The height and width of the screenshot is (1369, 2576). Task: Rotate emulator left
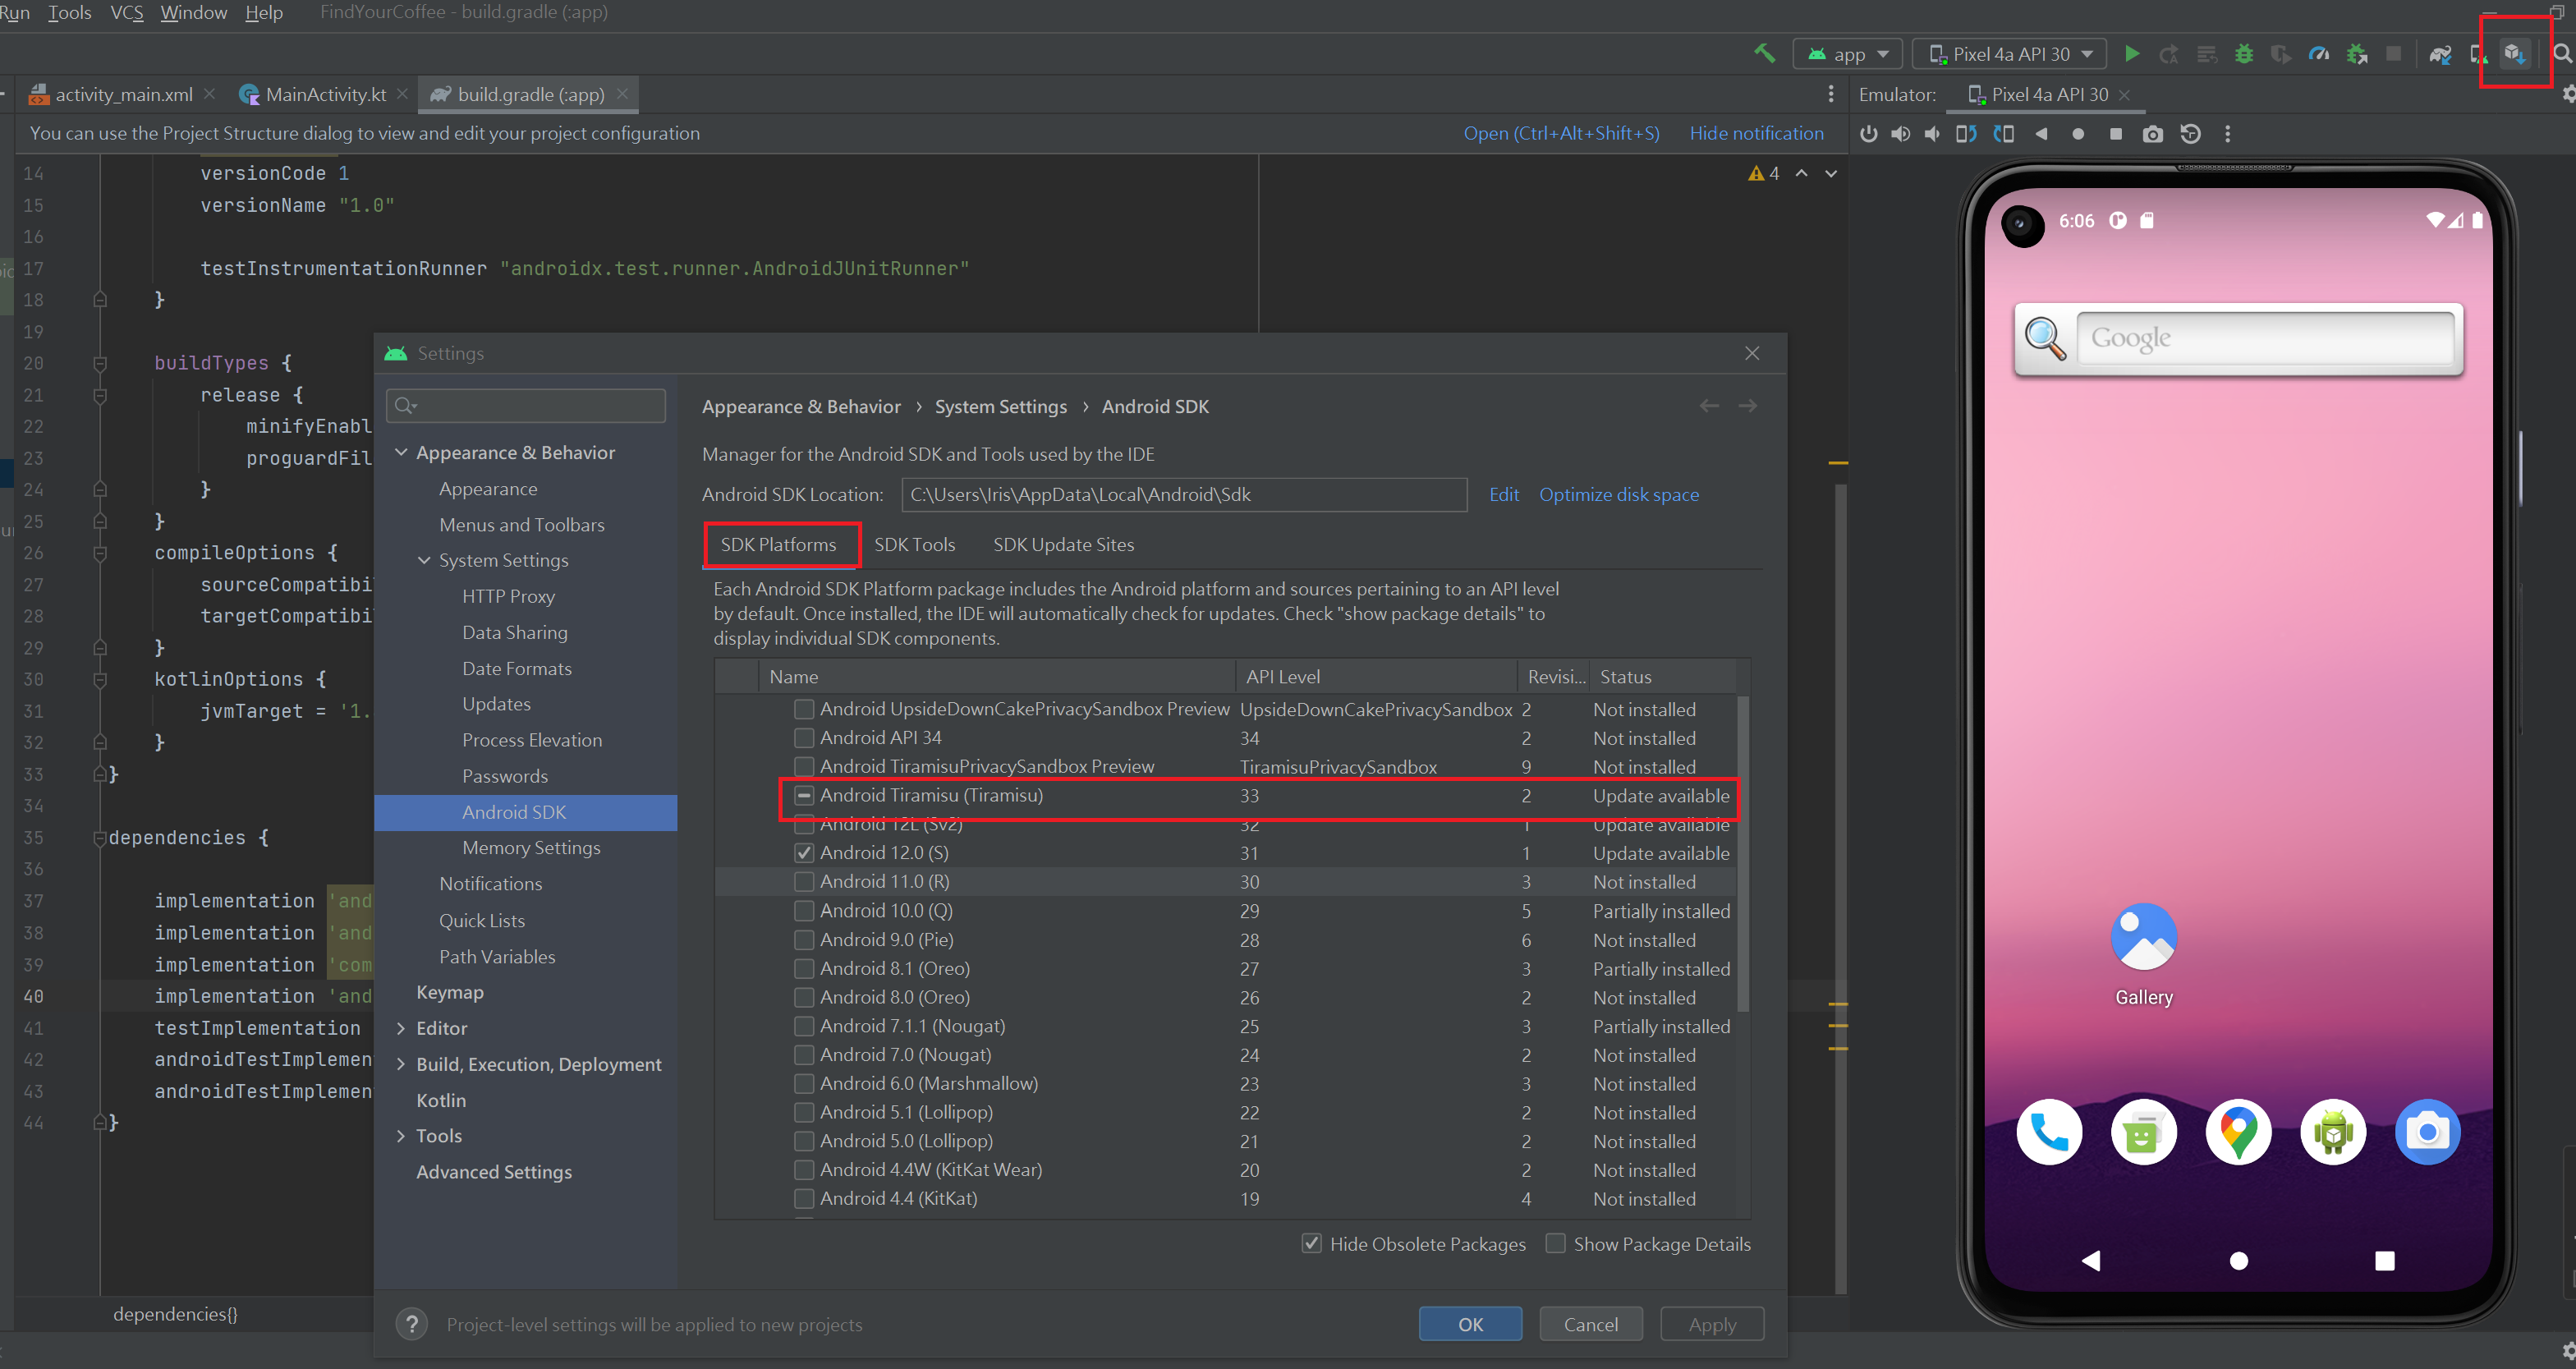(1966, 134)
